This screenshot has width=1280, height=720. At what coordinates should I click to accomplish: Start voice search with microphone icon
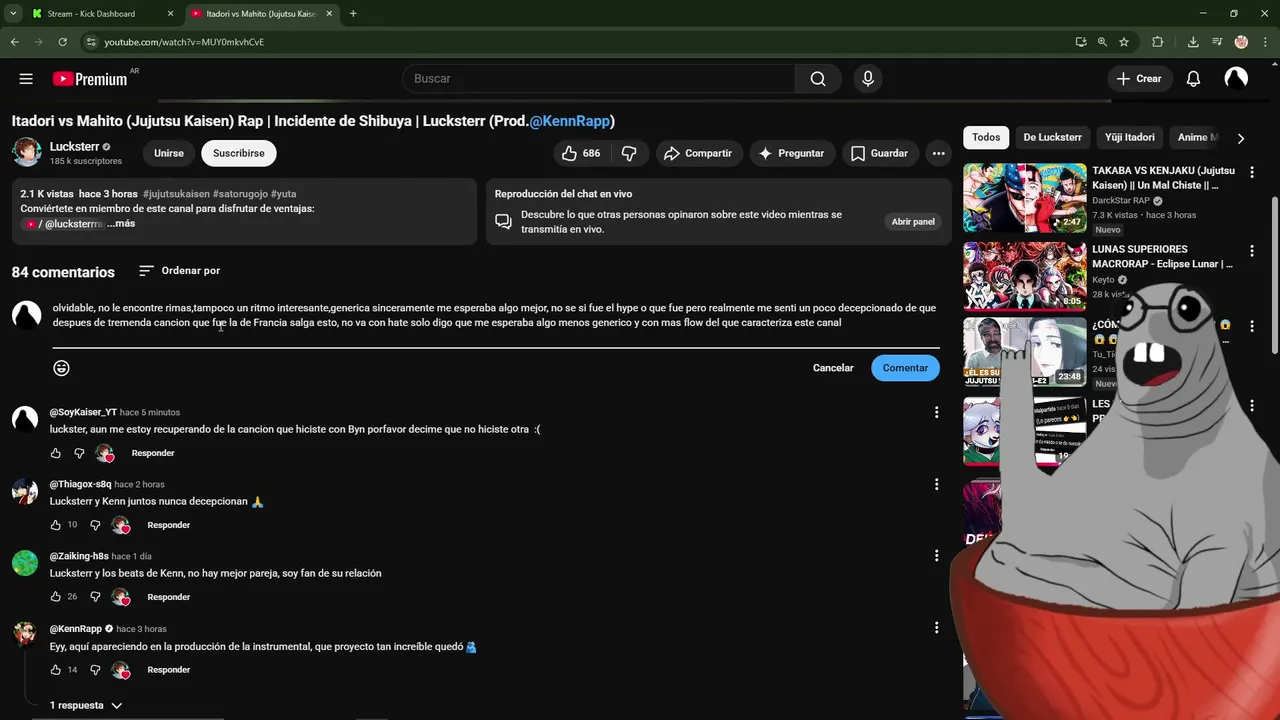(x=867, y=79)
